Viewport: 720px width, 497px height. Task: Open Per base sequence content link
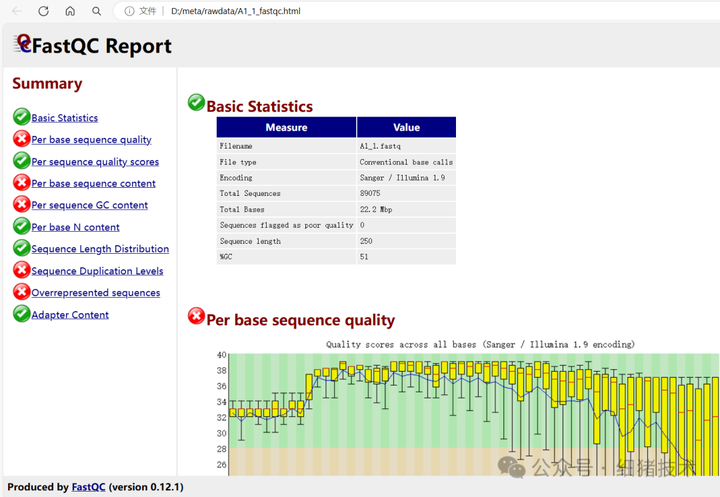(94, 183)
